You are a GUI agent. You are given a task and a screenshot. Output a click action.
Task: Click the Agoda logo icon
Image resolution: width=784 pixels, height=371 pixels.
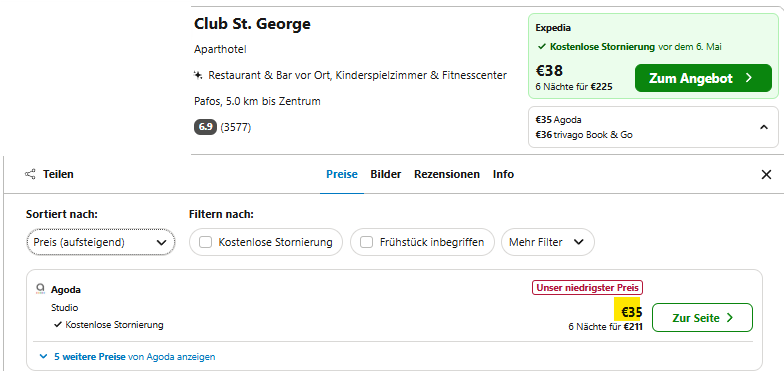pyautogui.click(x=40, y=289)
